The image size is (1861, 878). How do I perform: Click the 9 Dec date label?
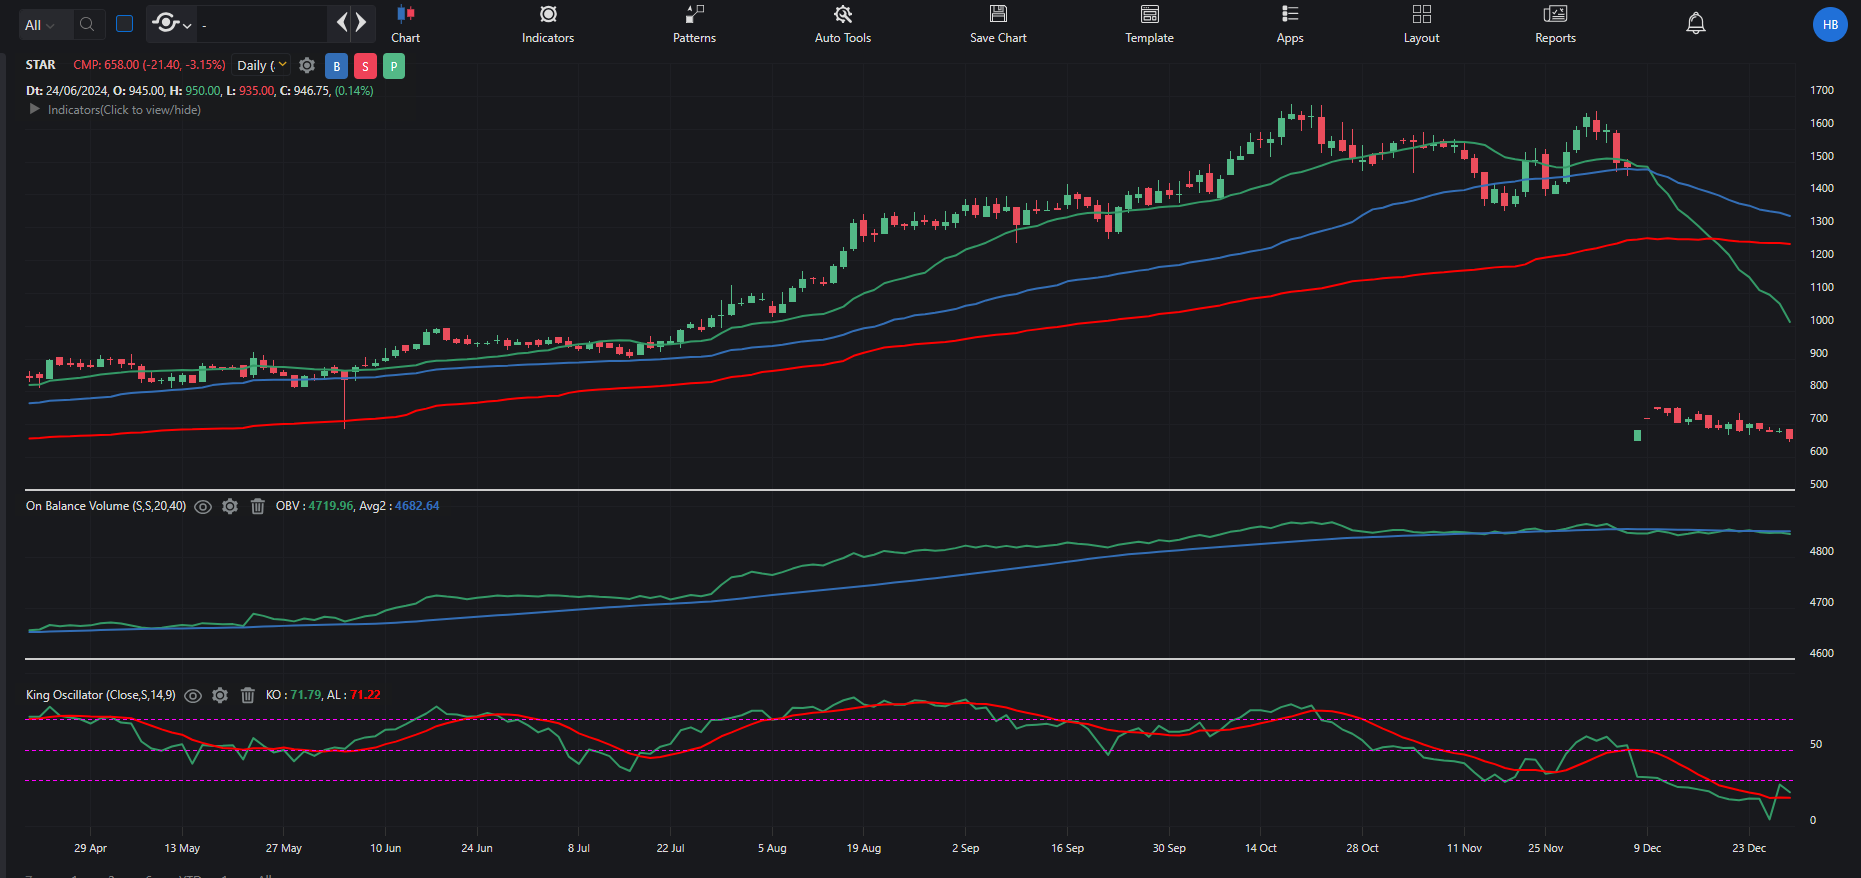[x=1647, y=848]
